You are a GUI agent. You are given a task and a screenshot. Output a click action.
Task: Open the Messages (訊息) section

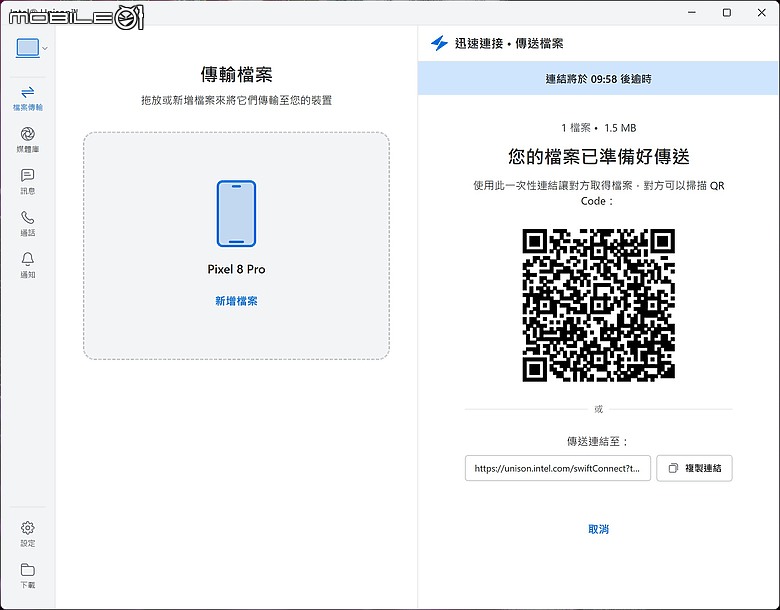tap(27, 182)
